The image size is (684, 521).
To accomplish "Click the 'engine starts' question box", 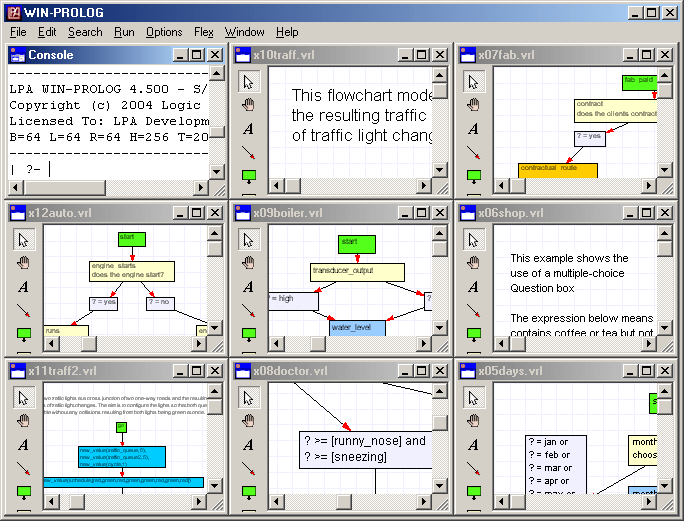I will click(x=132, y=271).
